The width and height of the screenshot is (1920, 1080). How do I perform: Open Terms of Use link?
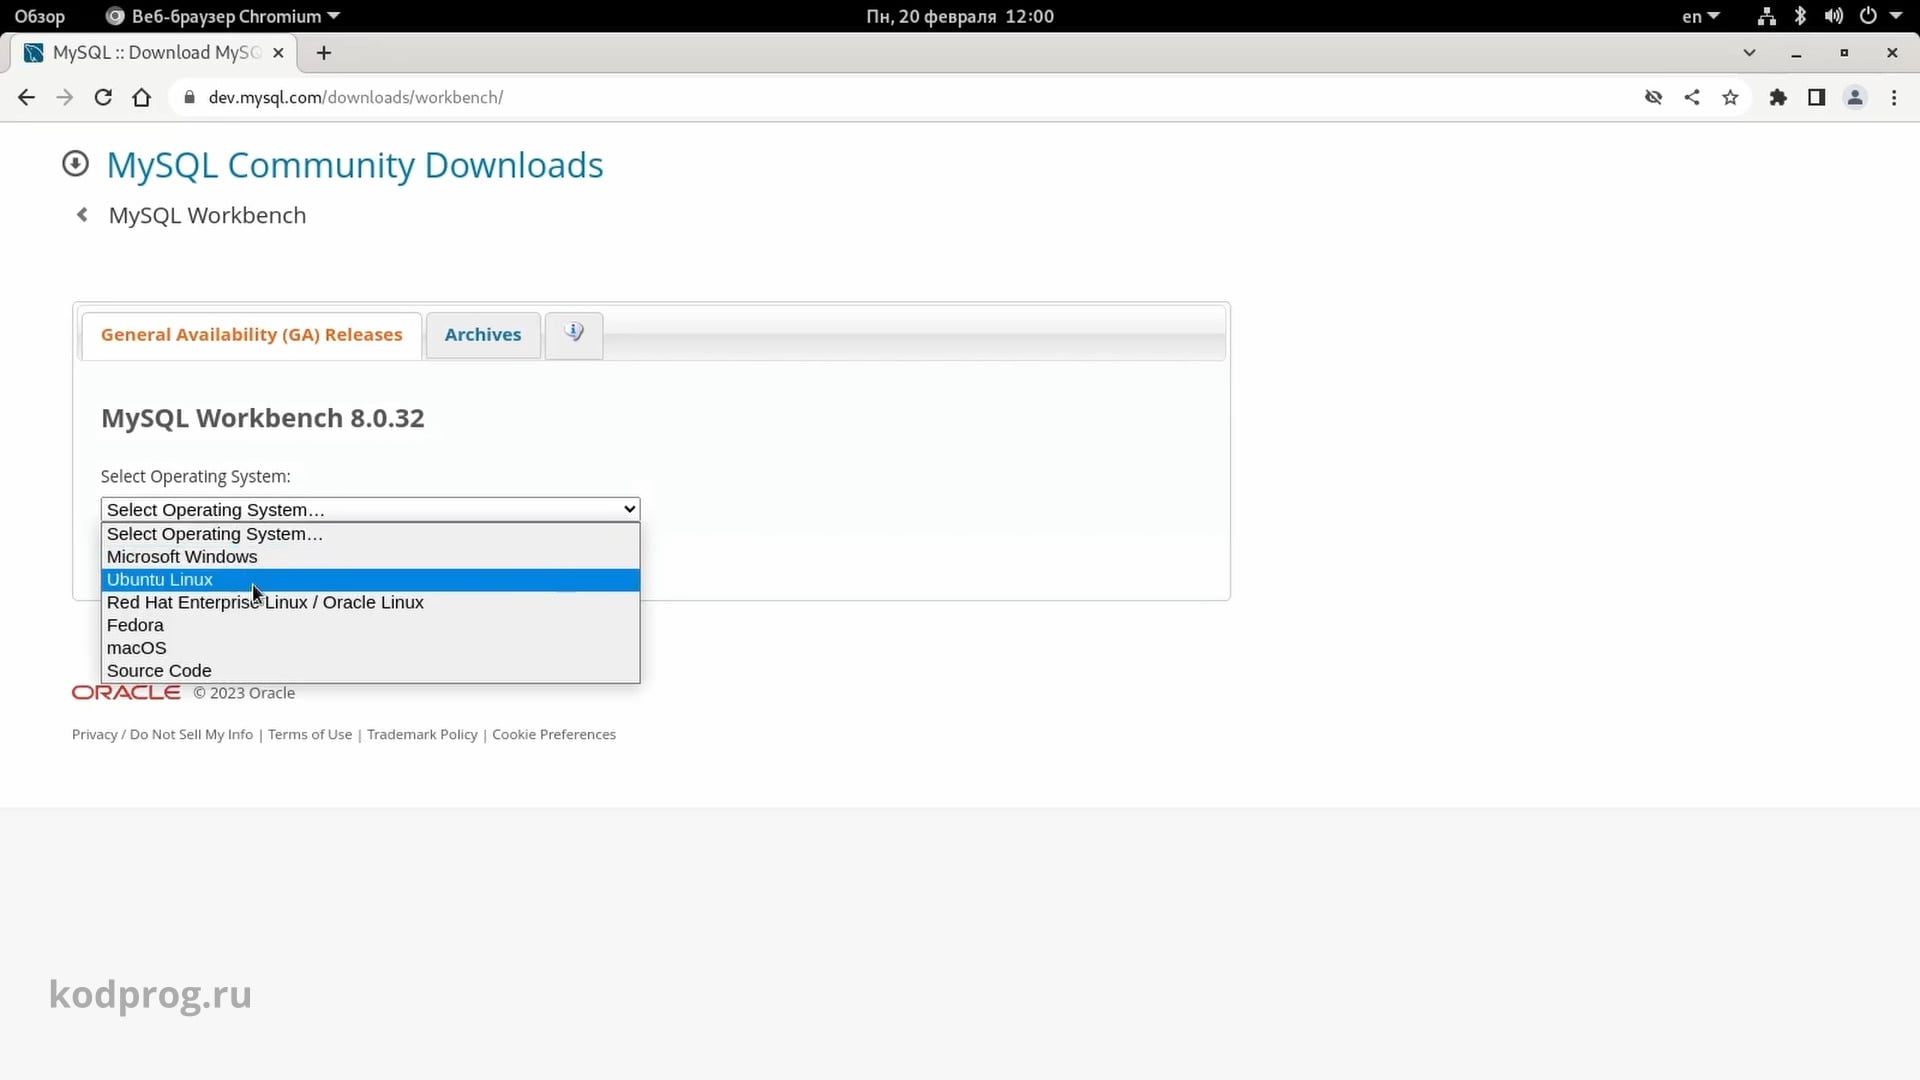[x=310, y=734]
